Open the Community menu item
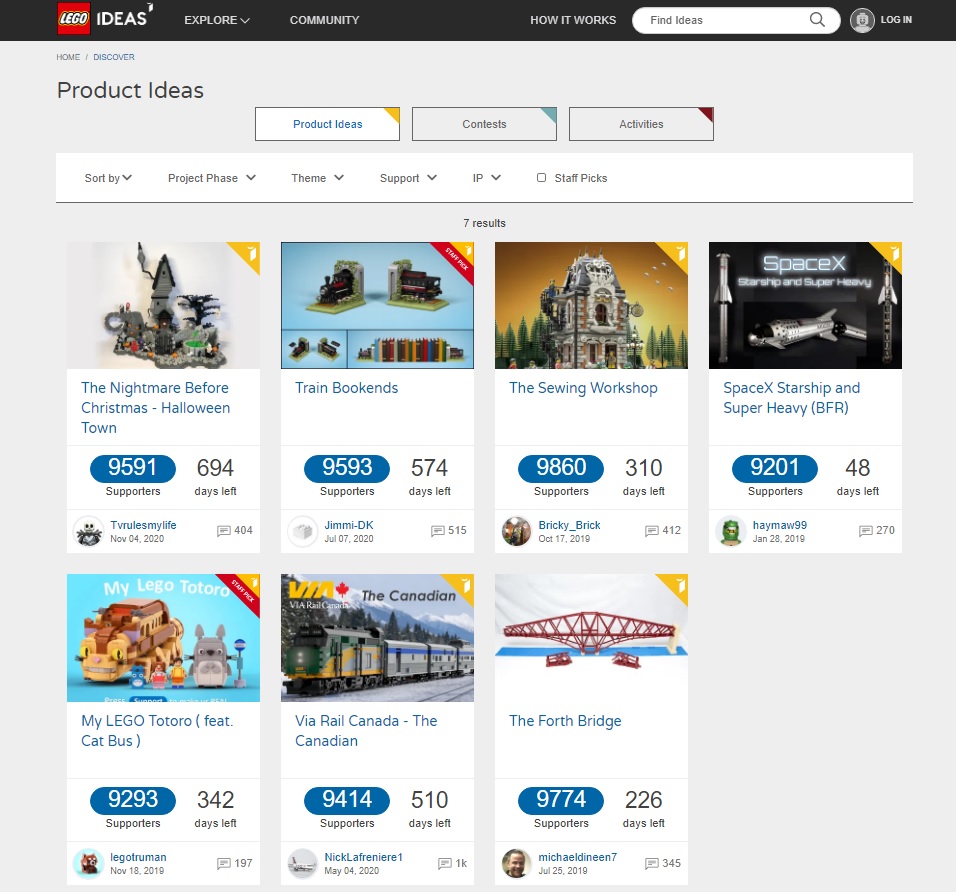This screenshot has width=956, height=892. 324,20
